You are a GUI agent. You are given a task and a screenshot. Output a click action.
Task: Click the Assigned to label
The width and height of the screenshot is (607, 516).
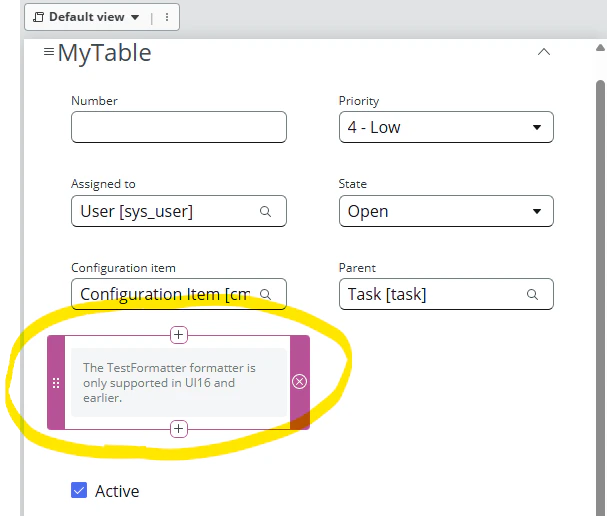pyautogui.click(x=103, y=184)
